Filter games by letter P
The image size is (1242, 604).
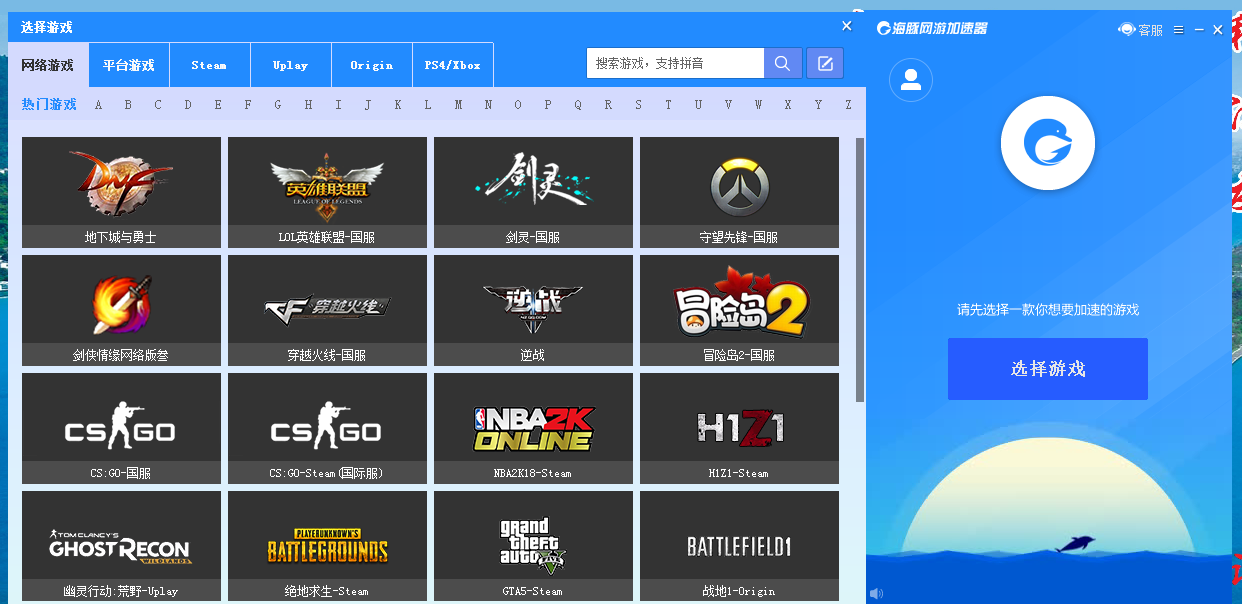coord(548,105)
